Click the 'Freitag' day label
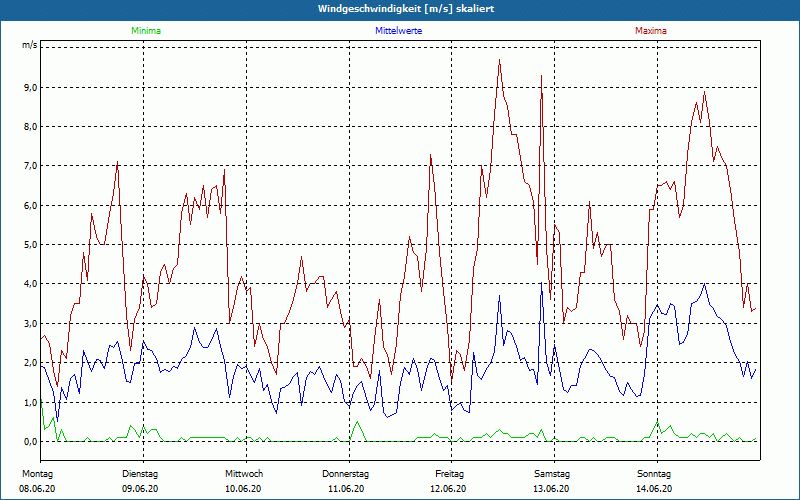Screen dimensions: 800x500 tap(449, 474)
